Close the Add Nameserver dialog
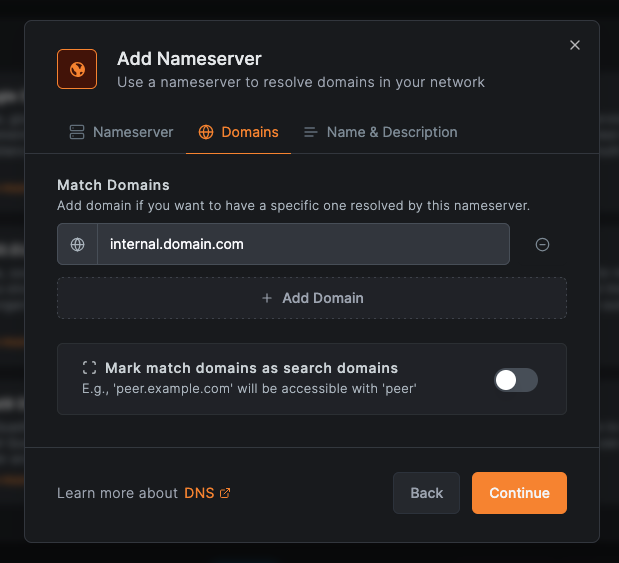Screen dimensions: 619x563 (x=574, y=45)
